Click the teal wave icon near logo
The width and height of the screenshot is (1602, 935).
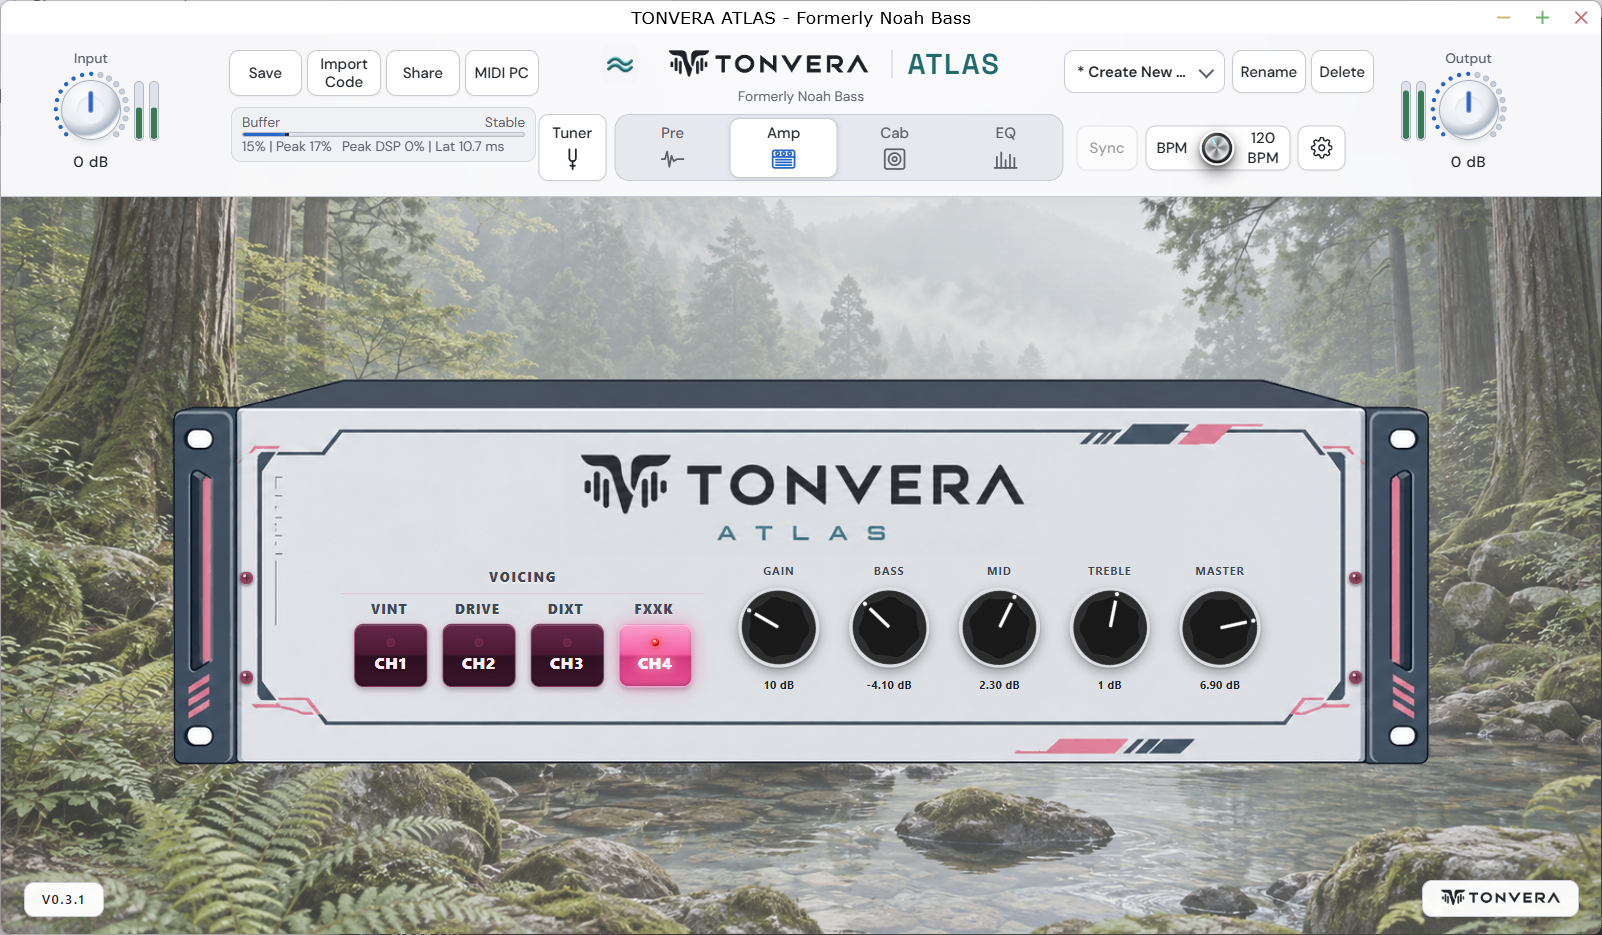(620, 65)
